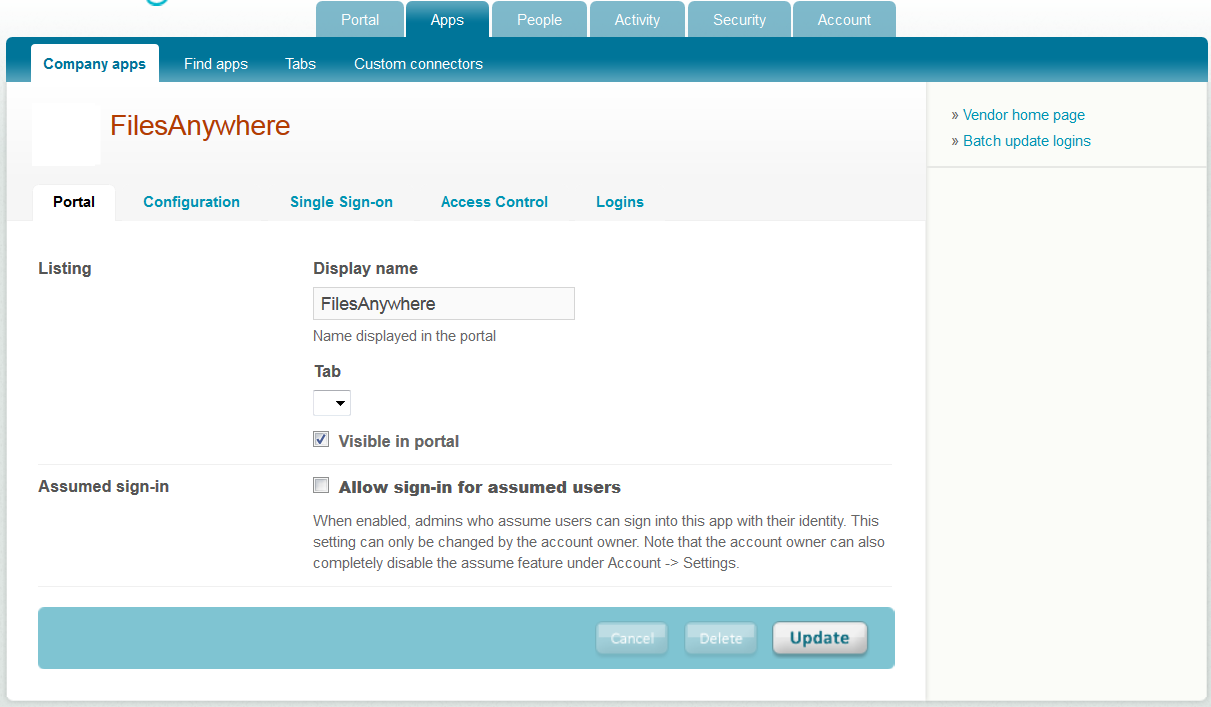Open the Vendor home page link
Screen dimensions: 1211x707
tap(1024, 115)
